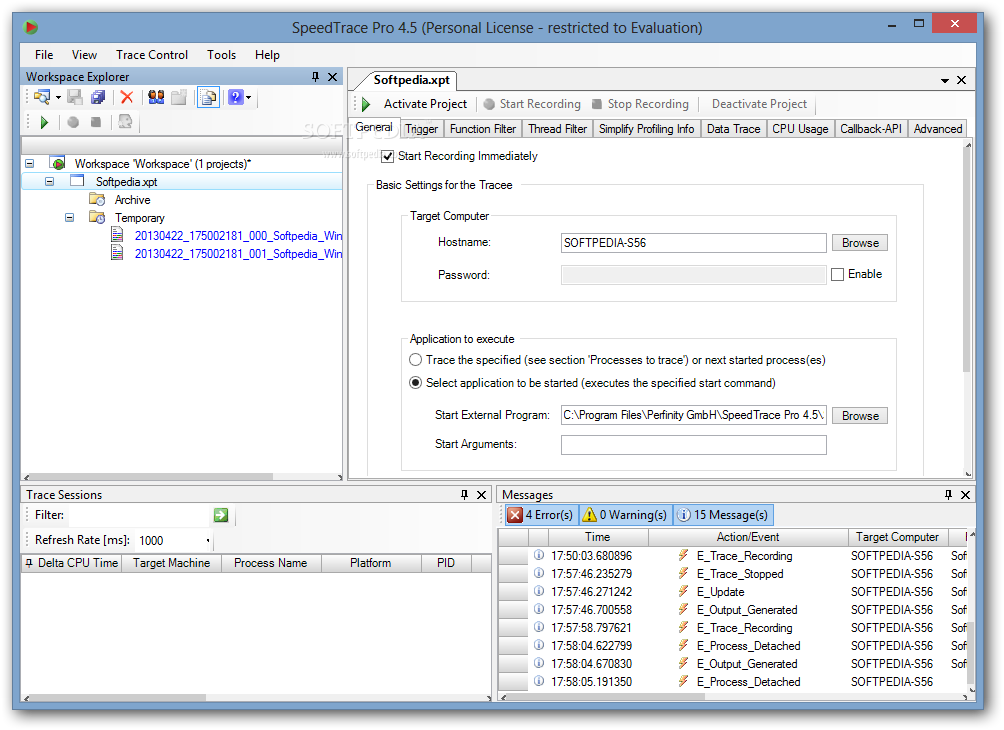The height and width of the screenshot is (730, 1004).
Task: Select trace file 20130422_175002181_001_Softpedia
Action: [x=238, y=254]
